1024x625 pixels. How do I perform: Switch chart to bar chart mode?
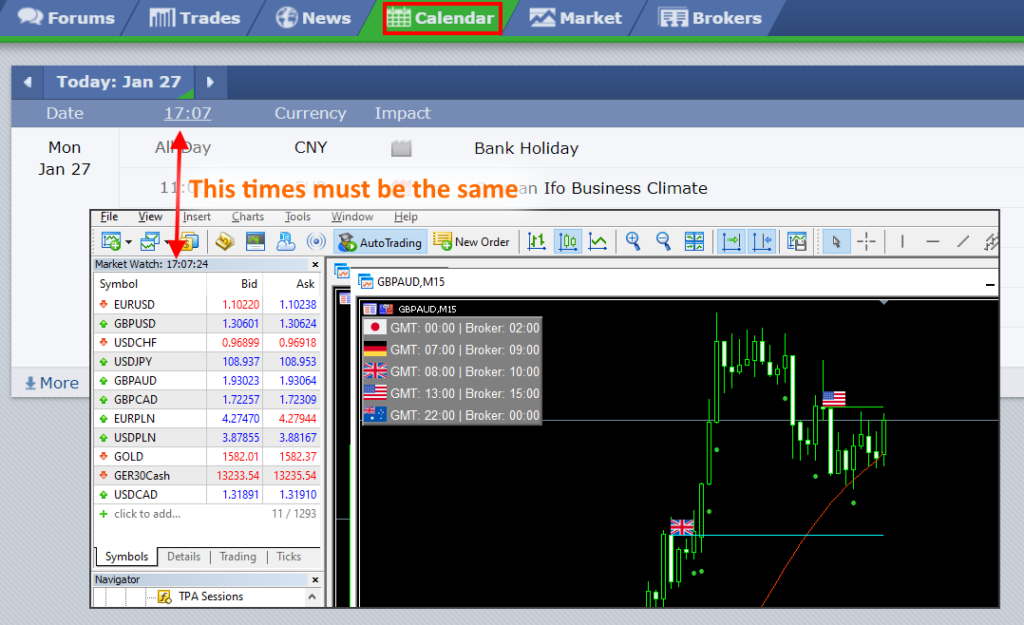[537, 241]
